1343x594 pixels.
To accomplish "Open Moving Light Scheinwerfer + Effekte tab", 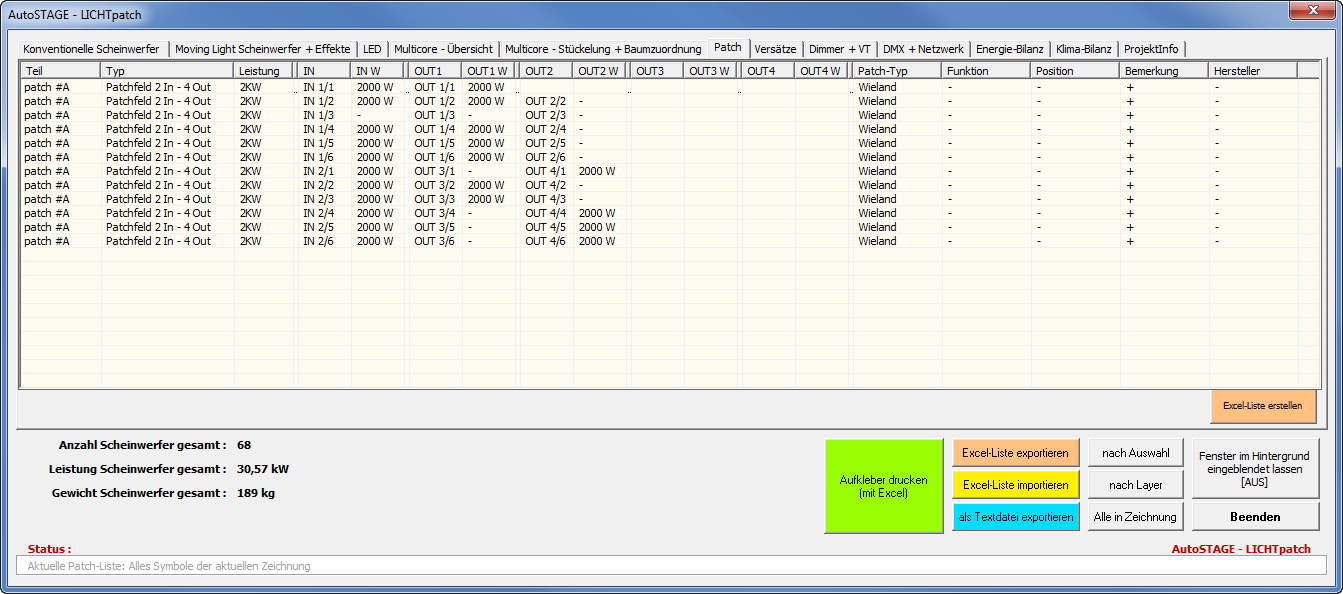I will pos(262,49).
